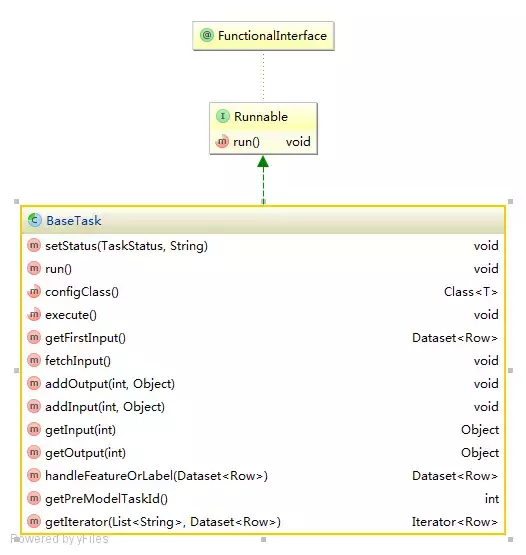Select addInput(int, Object) method

105,407
